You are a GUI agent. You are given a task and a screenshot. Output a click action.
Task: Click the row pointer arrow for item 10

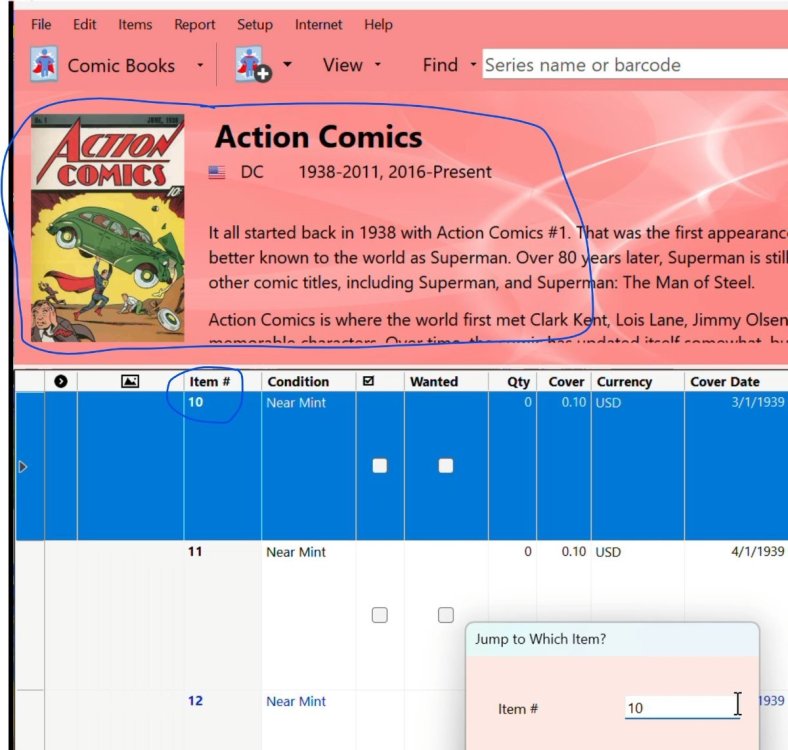24,466
